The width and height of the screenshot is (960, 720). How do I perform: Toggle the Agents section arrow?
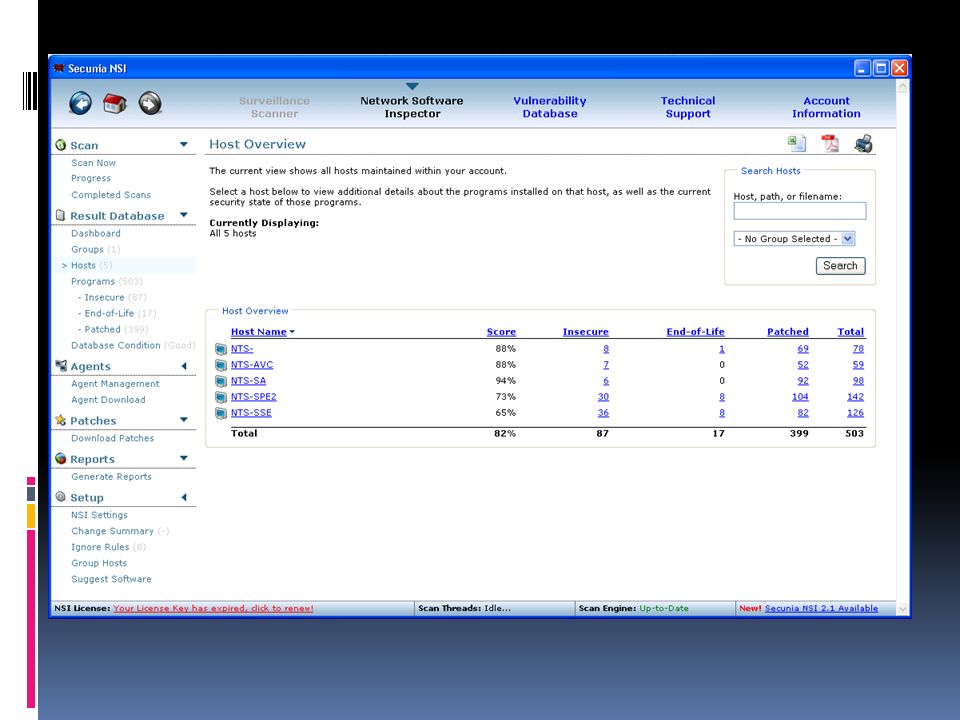click(x=184, y=366)
